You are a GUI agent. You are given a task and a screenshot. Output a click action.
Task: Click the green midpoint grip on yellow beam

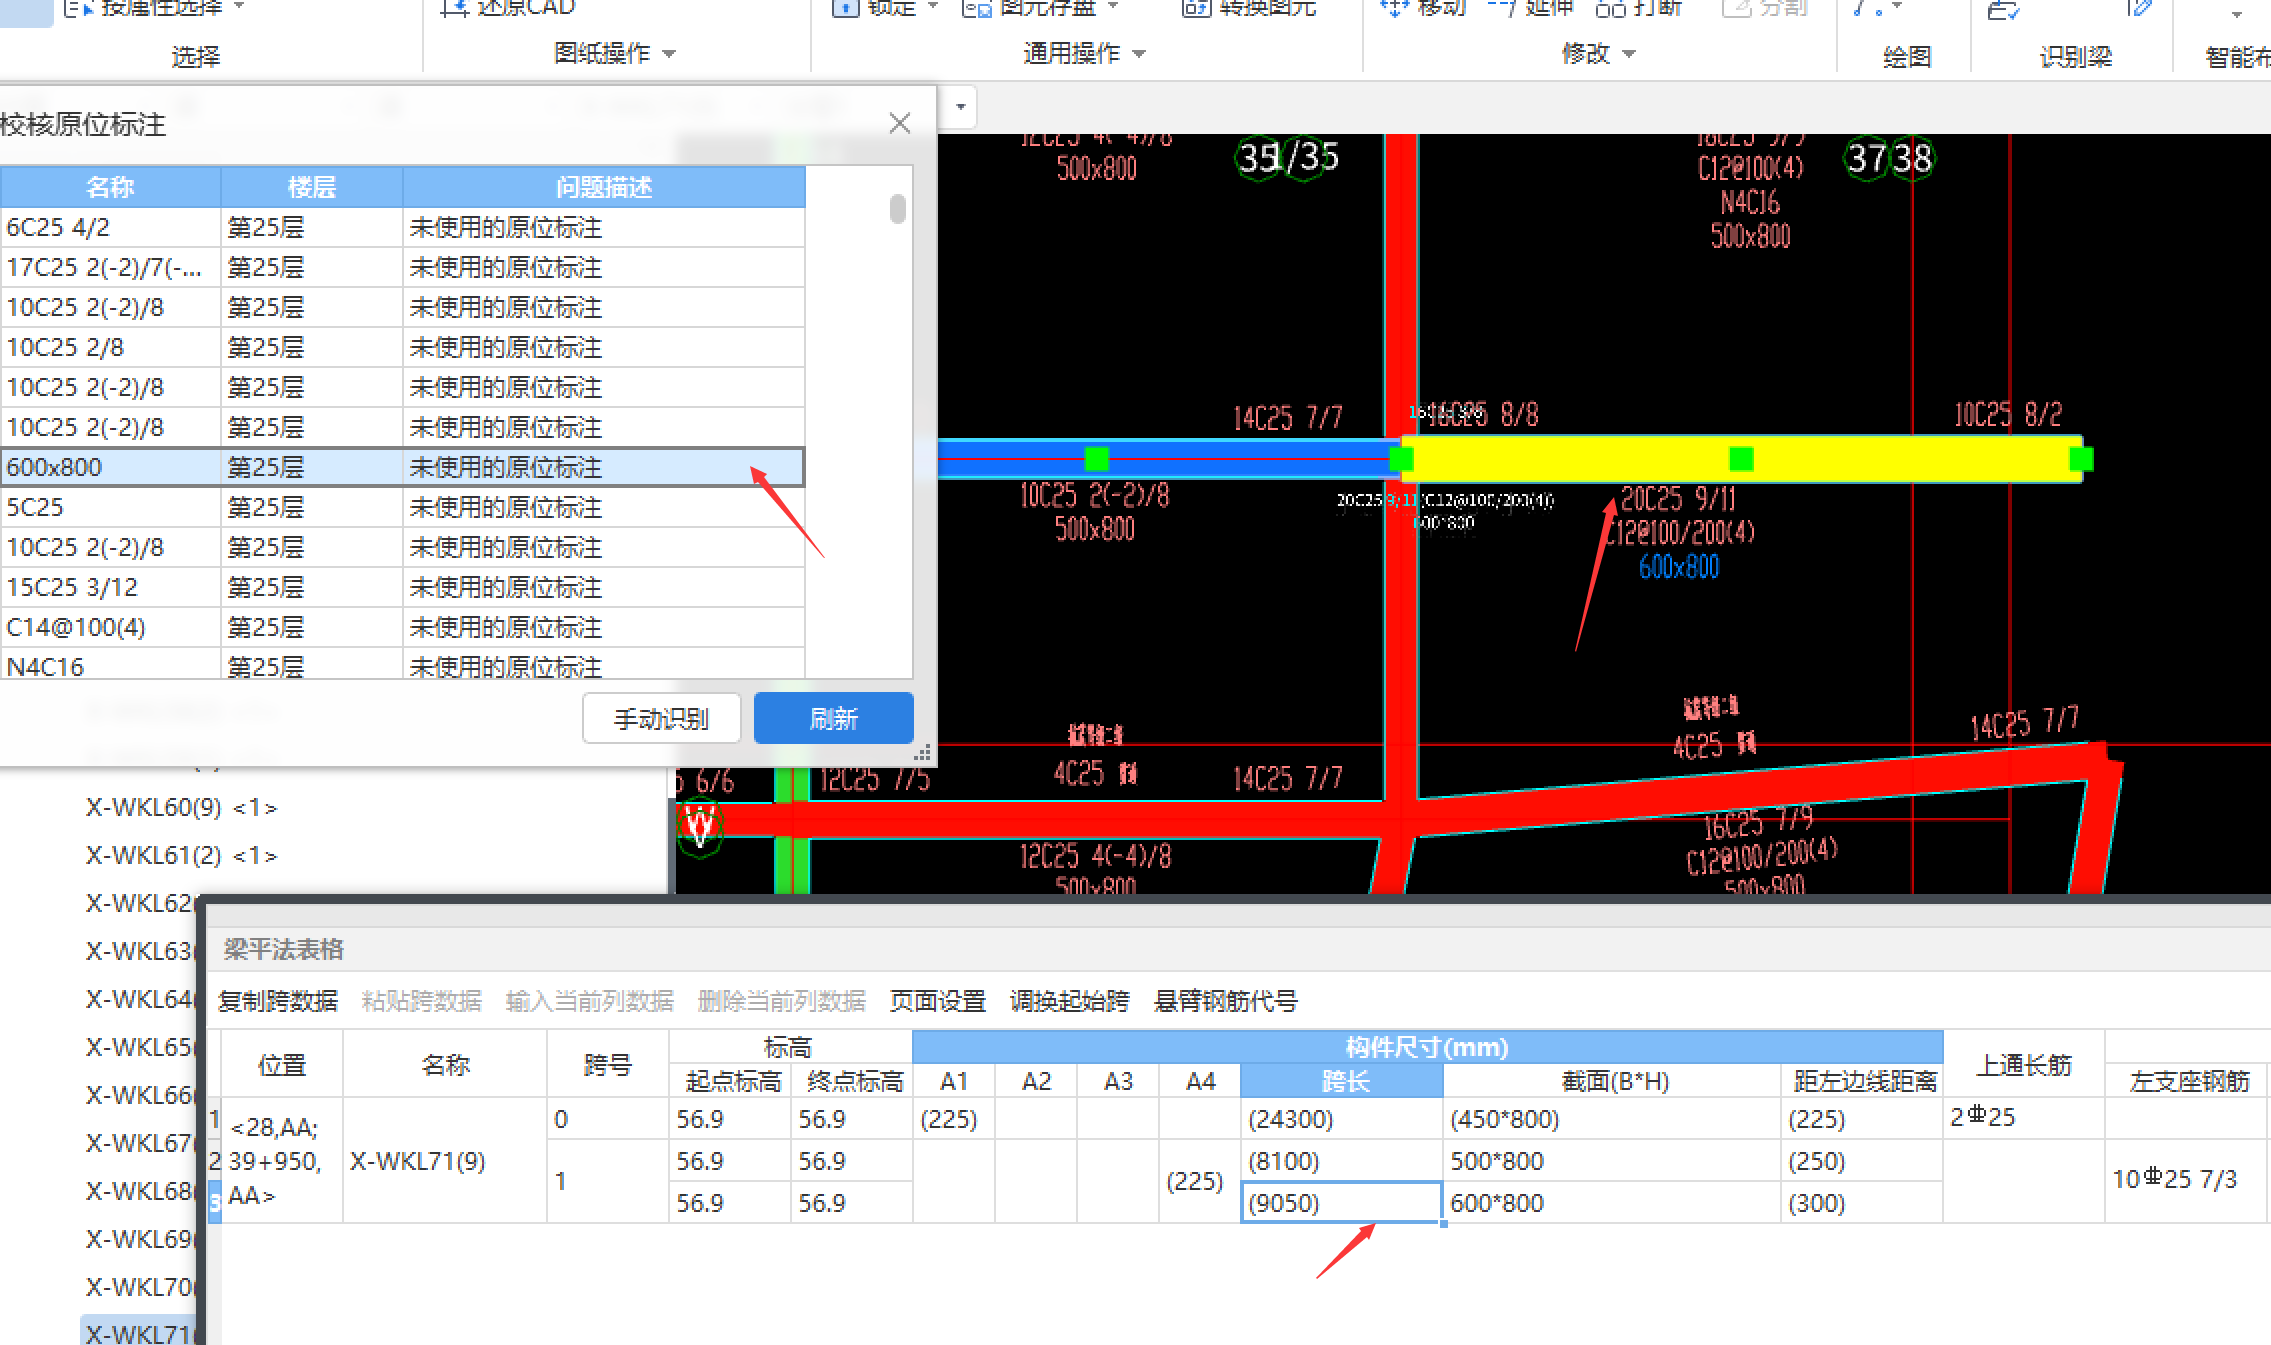click(x=1741, y=459)
